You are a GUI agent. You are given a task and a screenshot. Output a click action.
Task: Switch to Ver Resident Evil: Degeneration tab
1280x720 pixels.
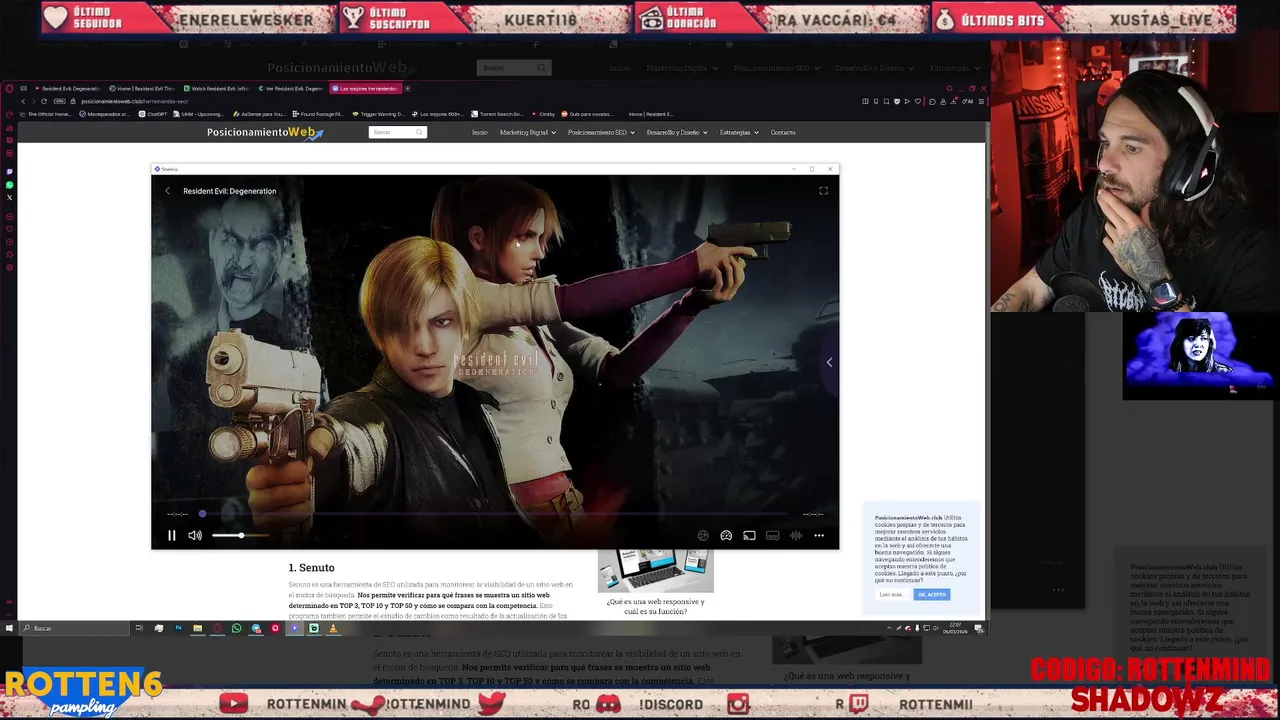[x=292, y=88]
